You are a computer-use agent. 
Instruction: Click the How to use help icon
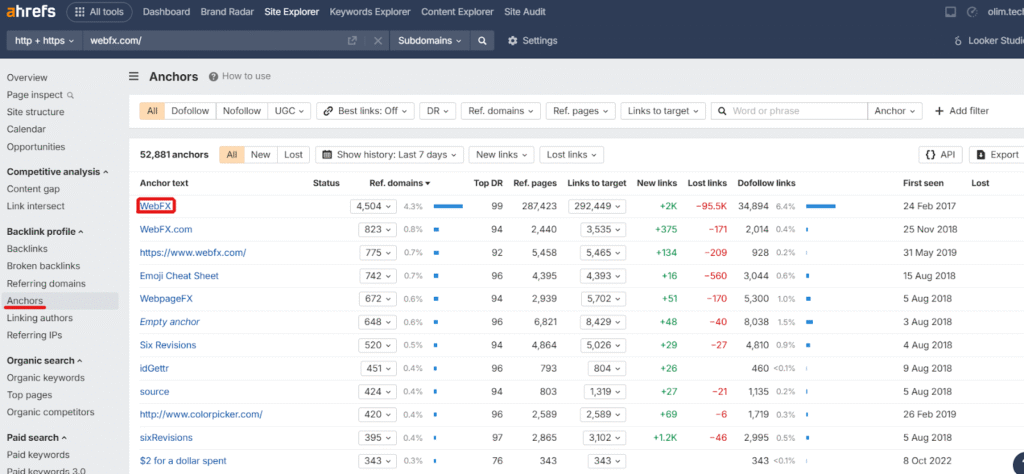[x=214, y=76]
